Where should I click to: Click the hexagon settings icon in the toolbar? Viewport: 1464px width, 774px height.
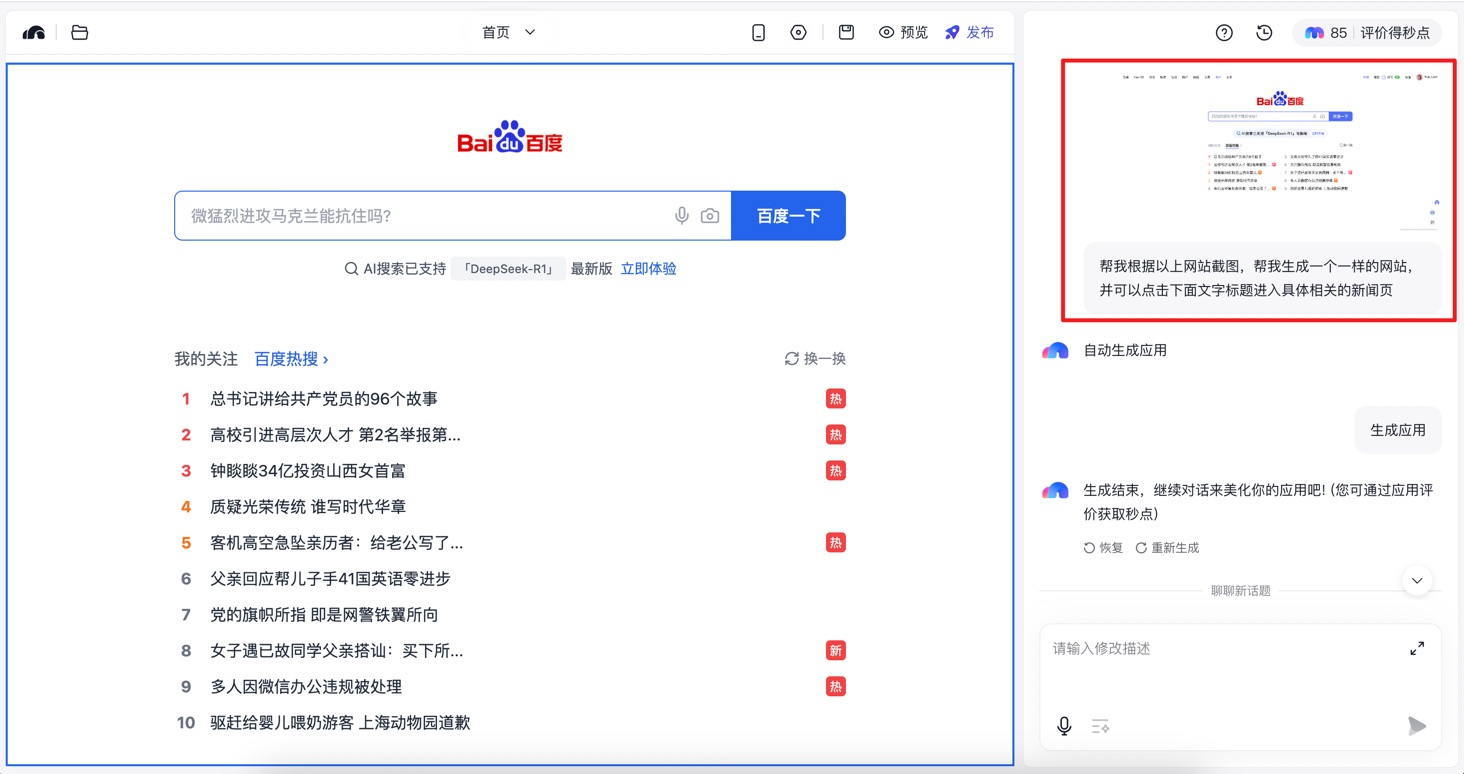click(798, 33)
